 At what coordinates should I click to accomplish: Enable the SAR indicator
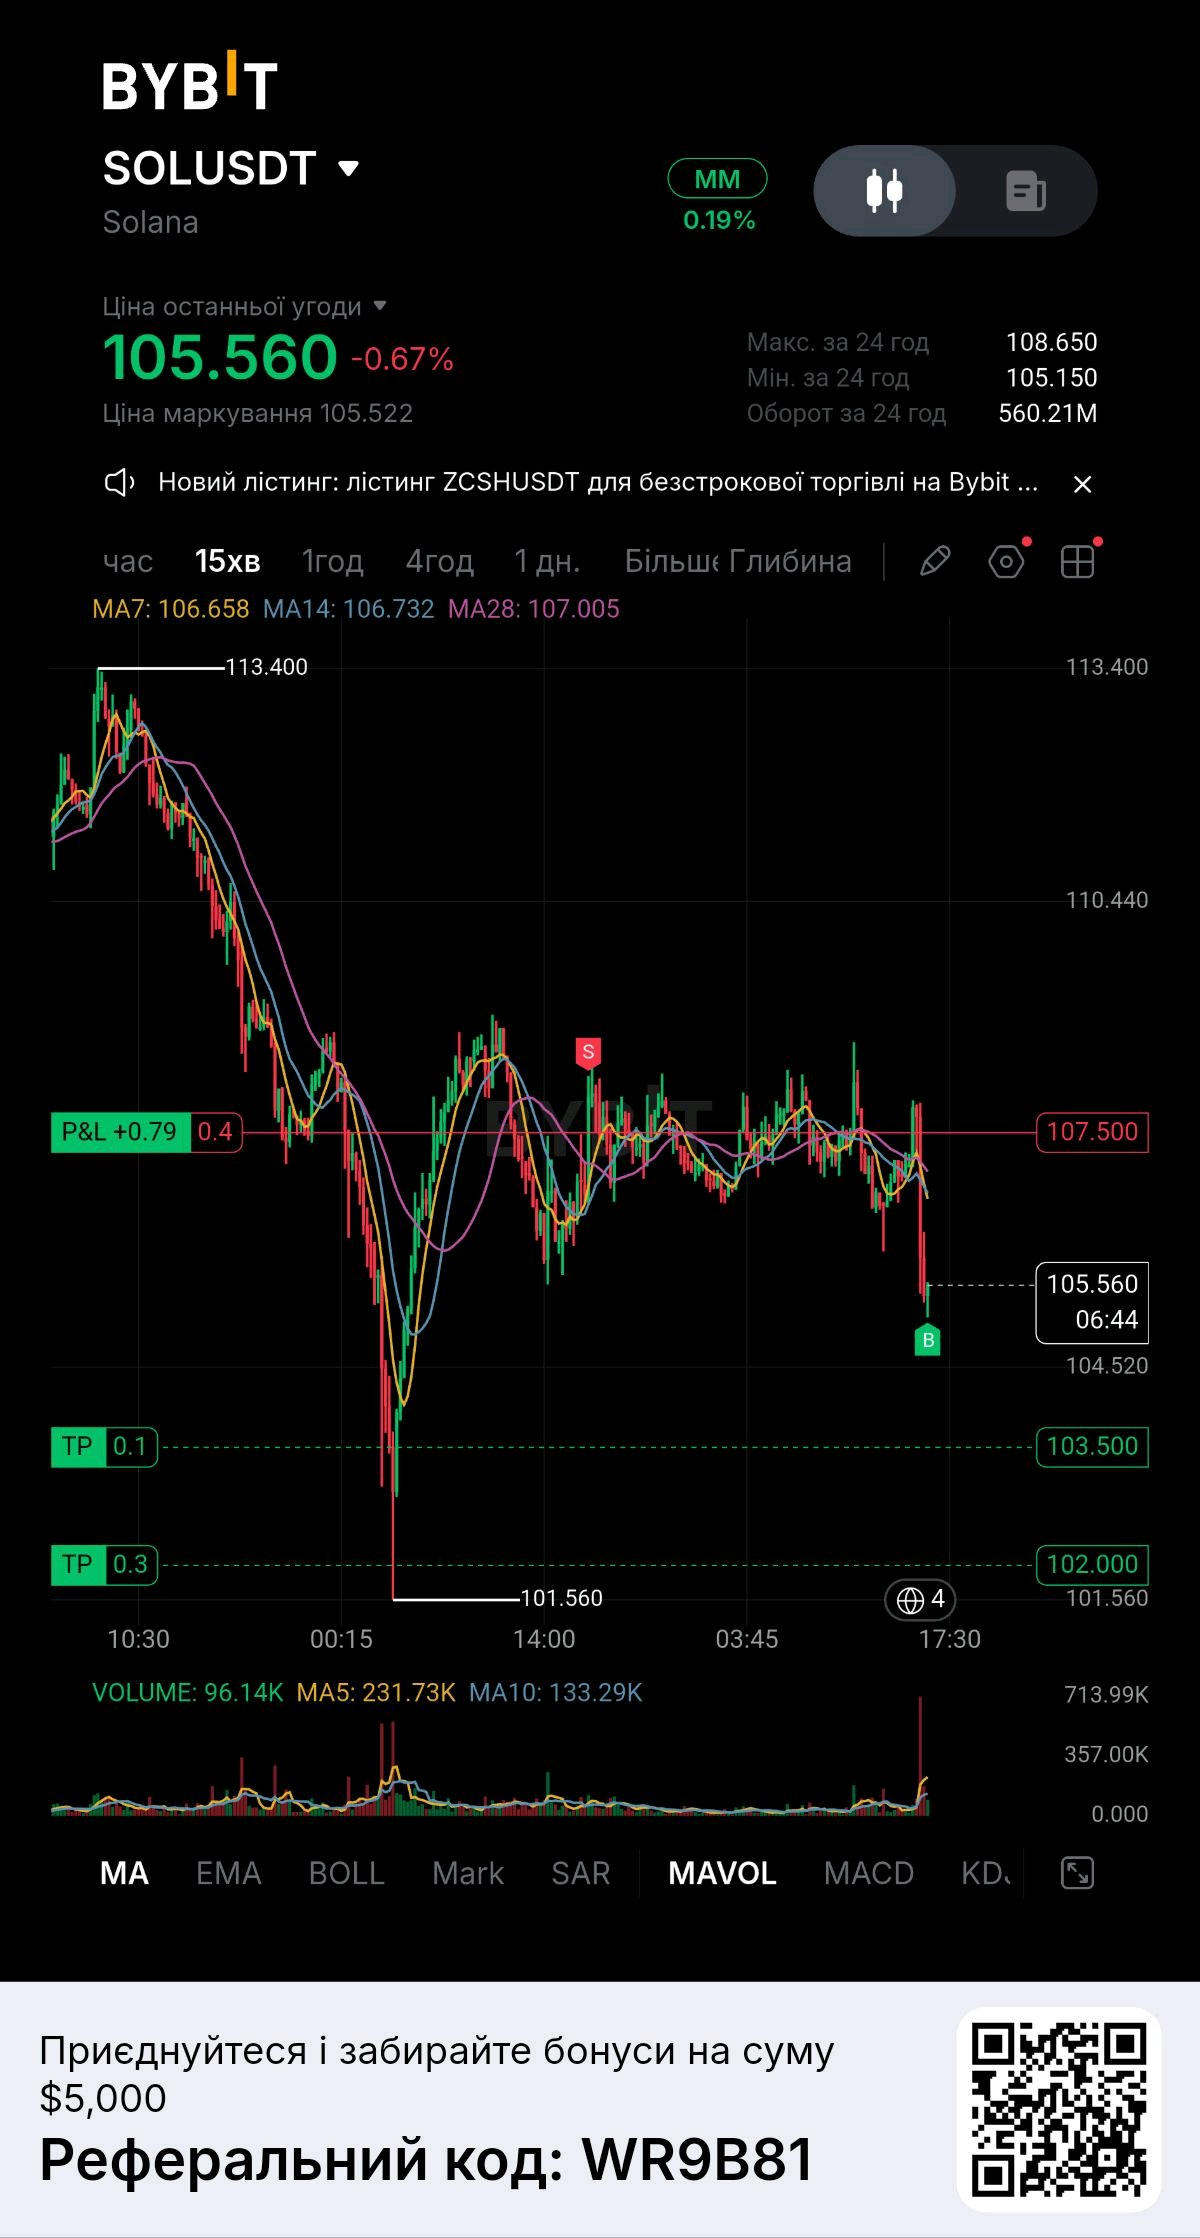(581, 1873)
